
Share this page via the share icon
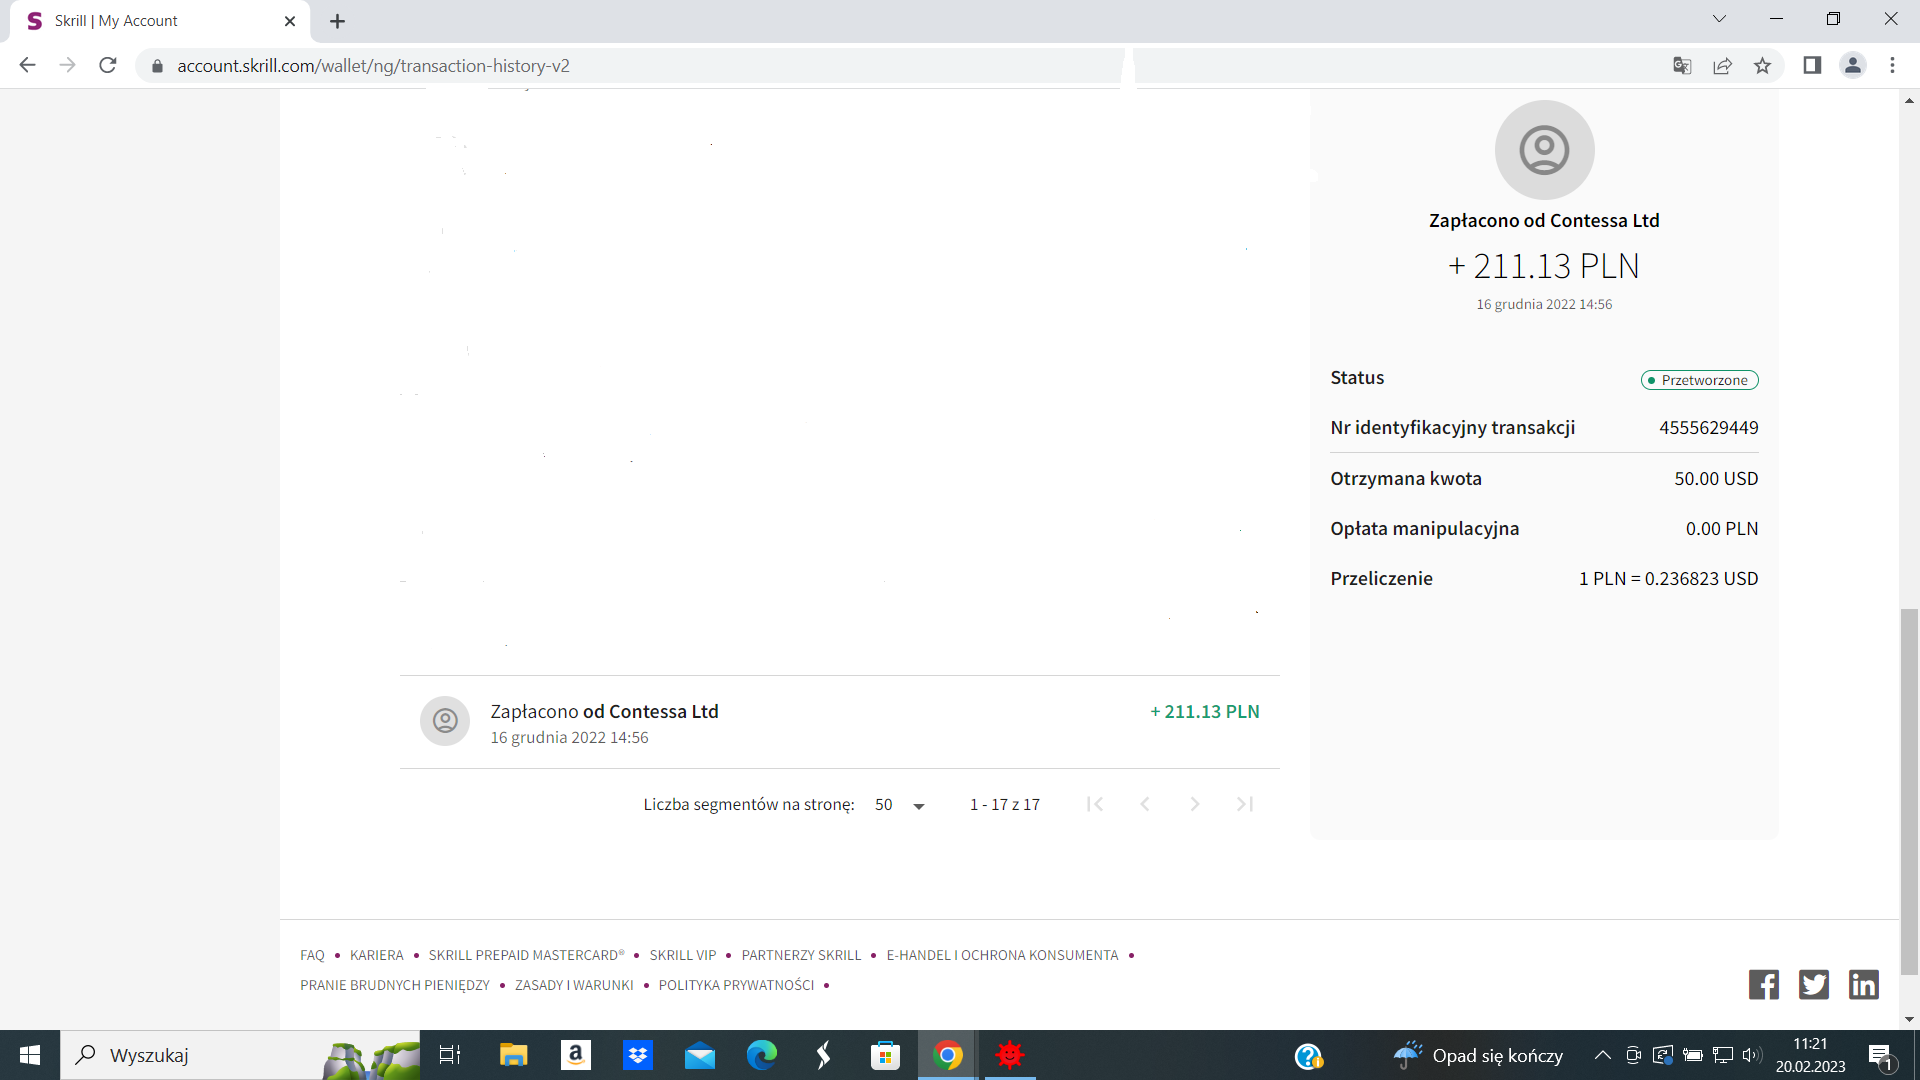coord(1722,66)
